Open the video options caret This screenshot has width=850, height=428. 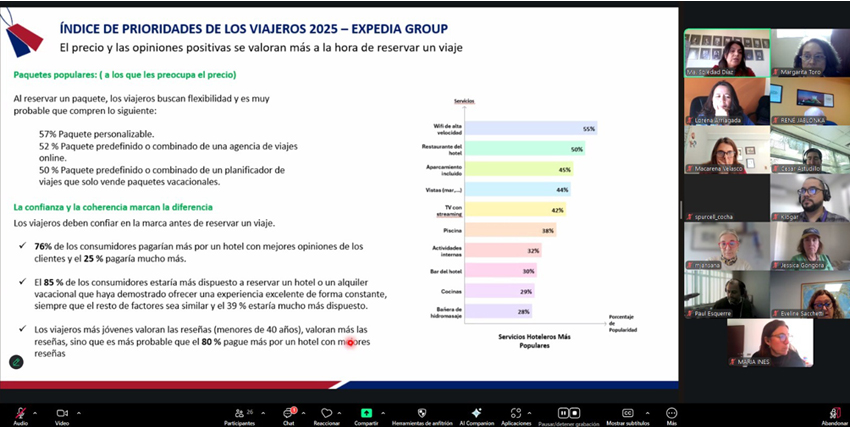tap(76, 412)
